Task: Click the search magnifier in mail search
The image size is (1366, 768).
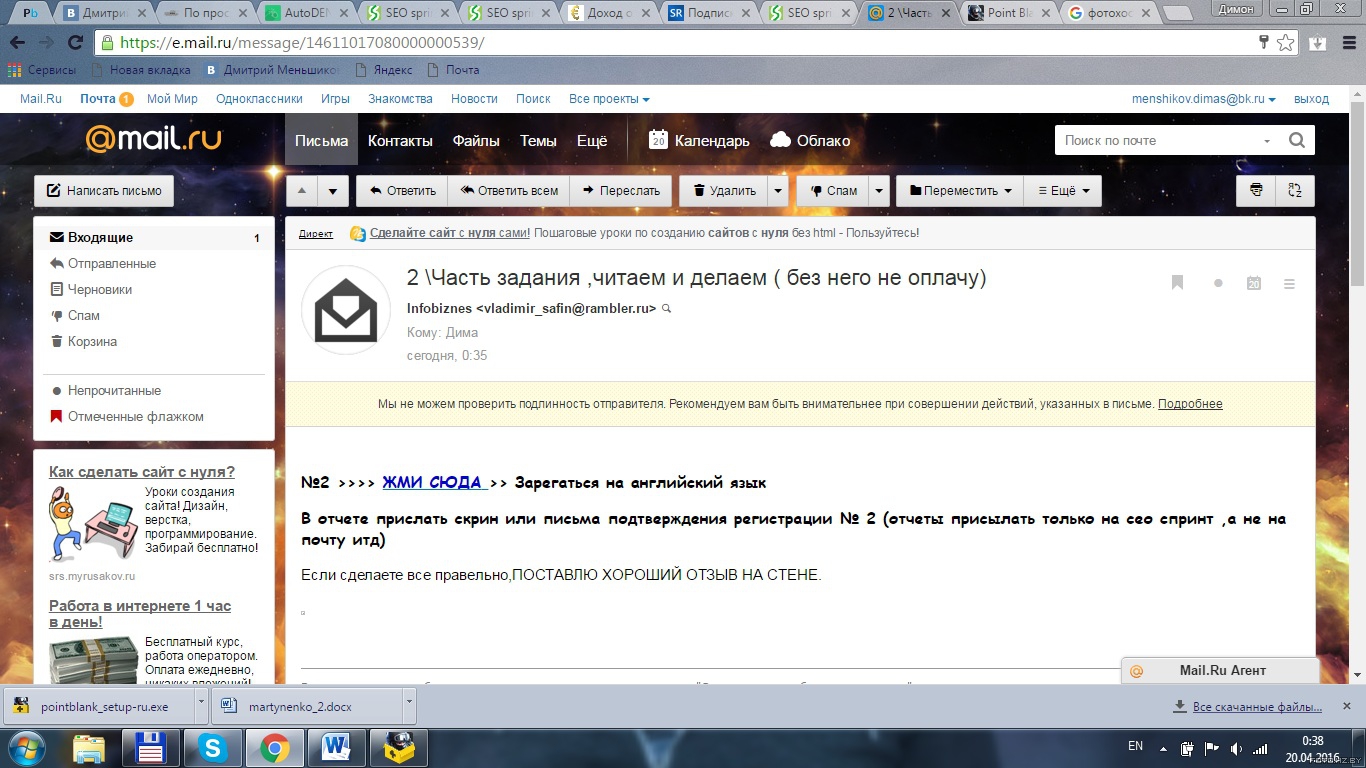Action: coord(1296,140)
